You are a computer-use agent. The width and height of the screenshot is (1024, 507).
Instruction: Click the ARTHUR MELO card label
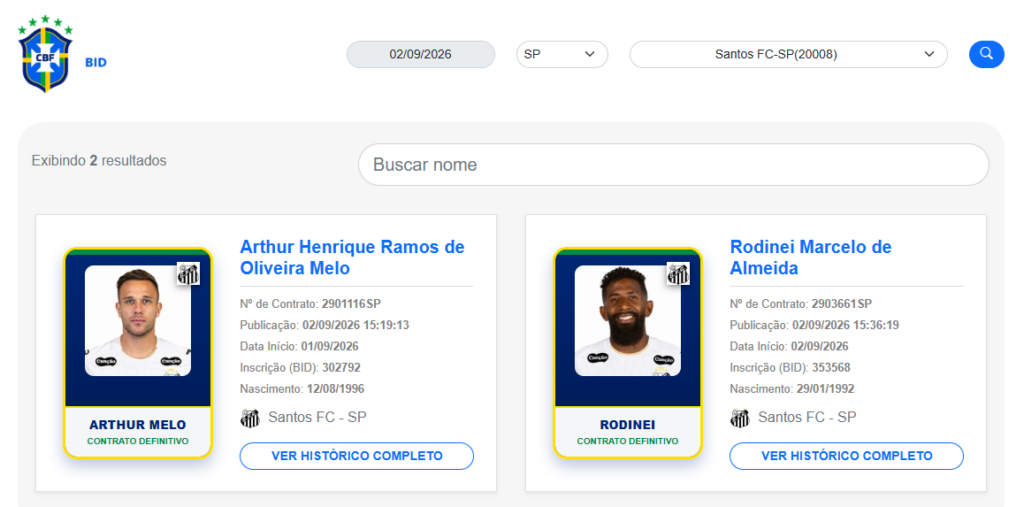138,425
